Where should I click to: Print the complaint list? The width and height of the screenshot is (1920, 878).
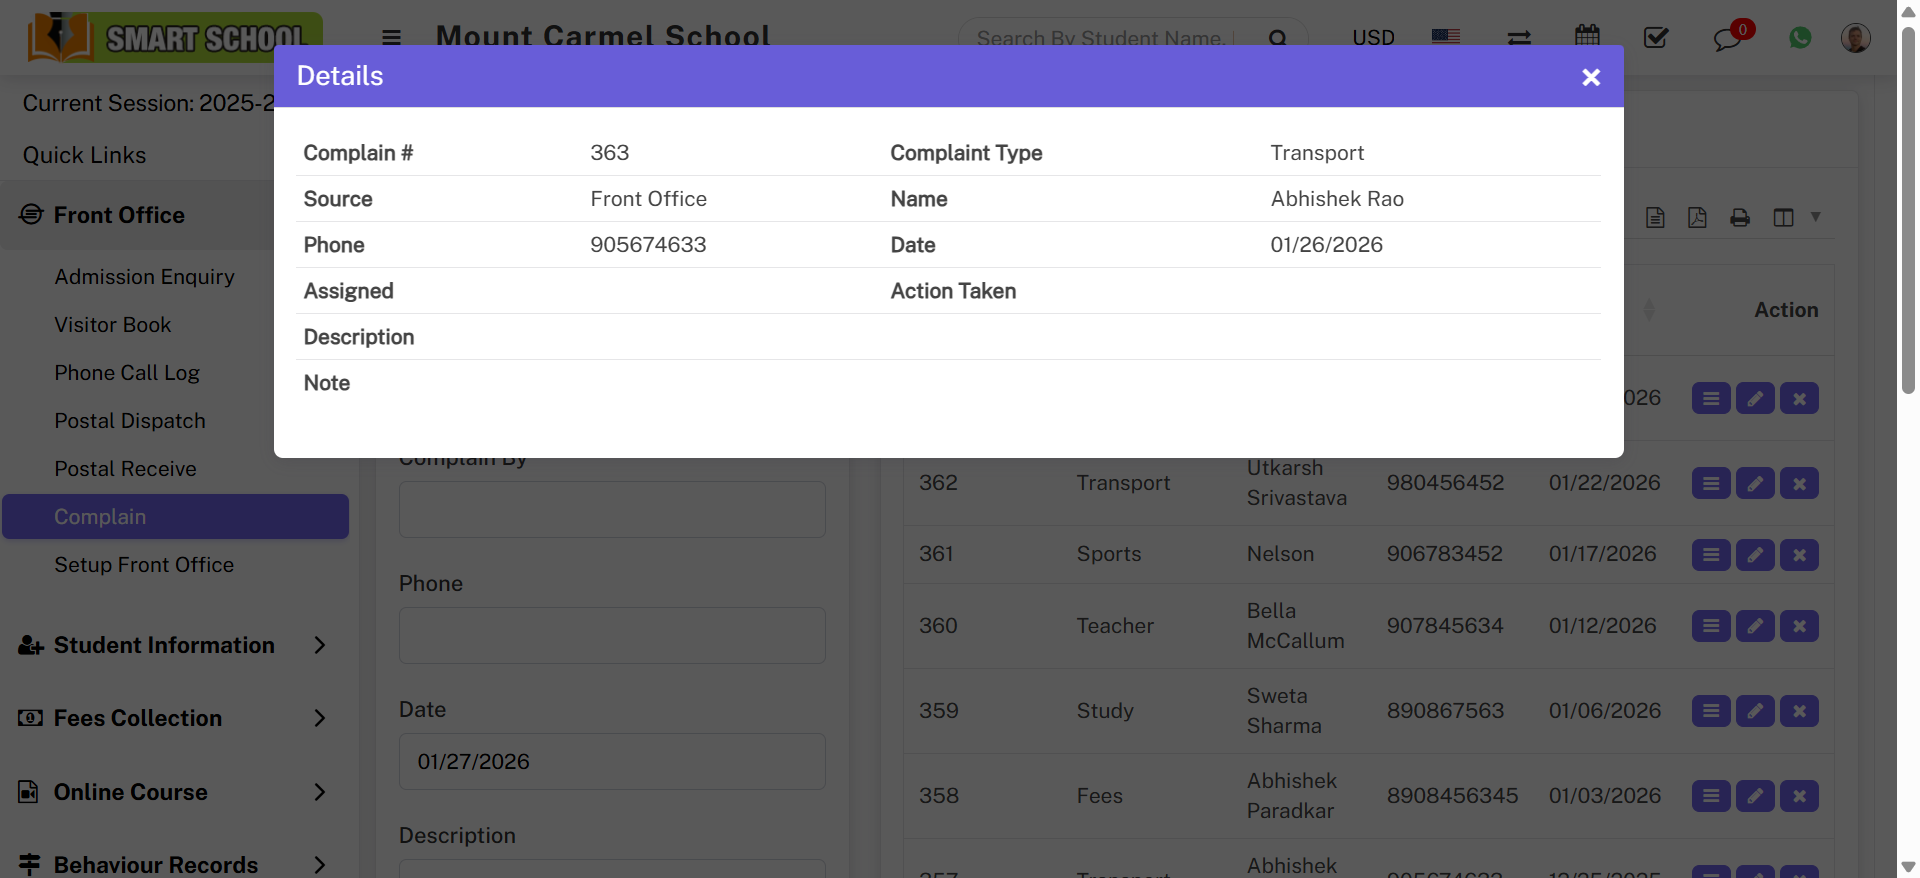tap(1740, 218)
